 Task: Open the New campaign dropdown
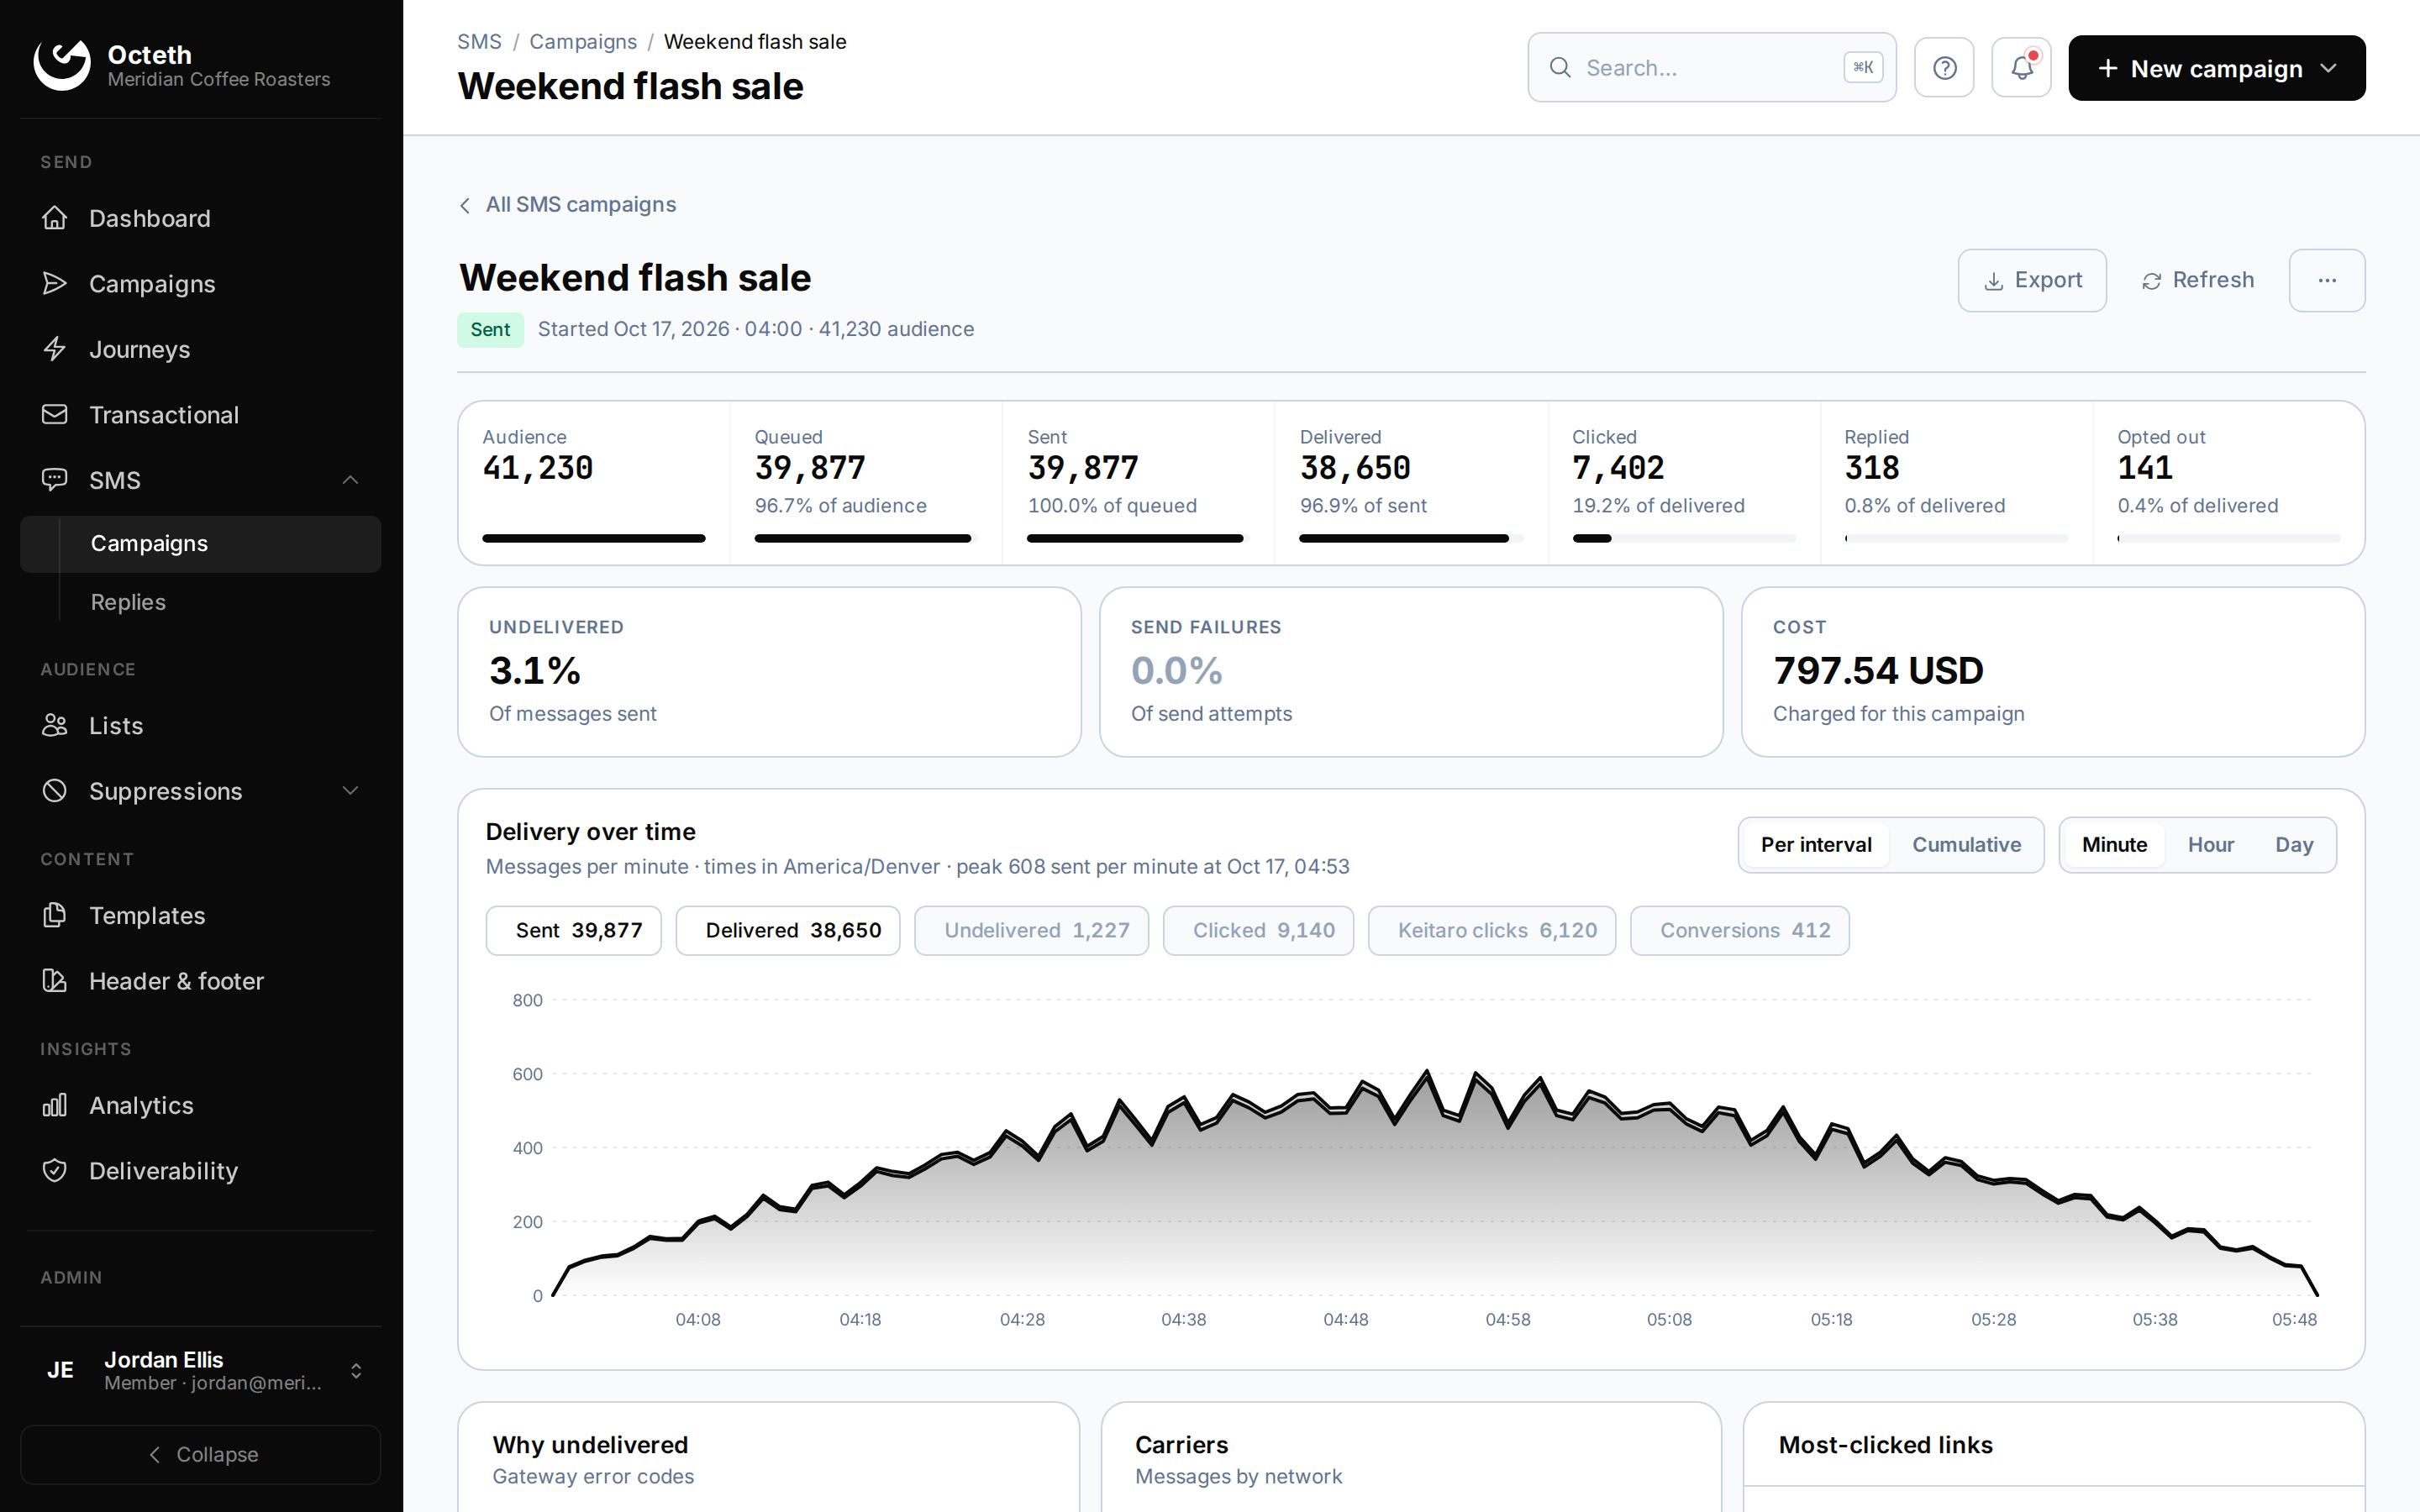(x=2216, y=68)
